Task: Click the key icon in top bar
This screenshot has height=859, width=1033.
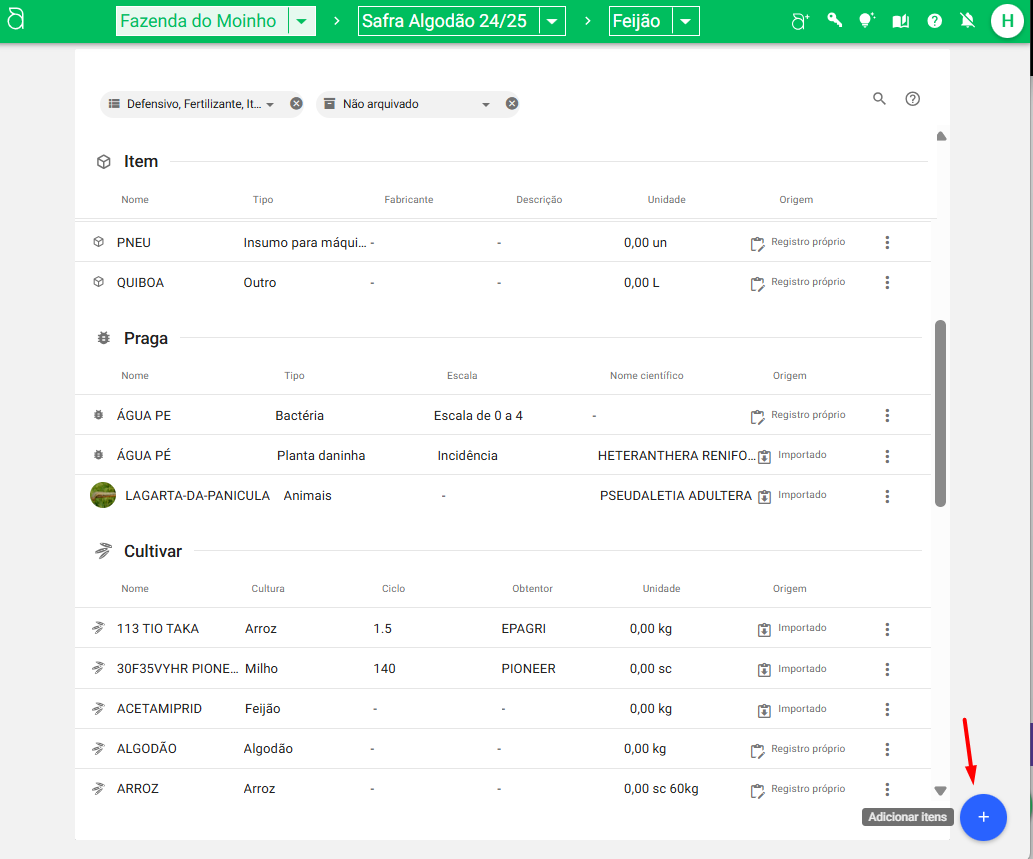Action: 834,20
